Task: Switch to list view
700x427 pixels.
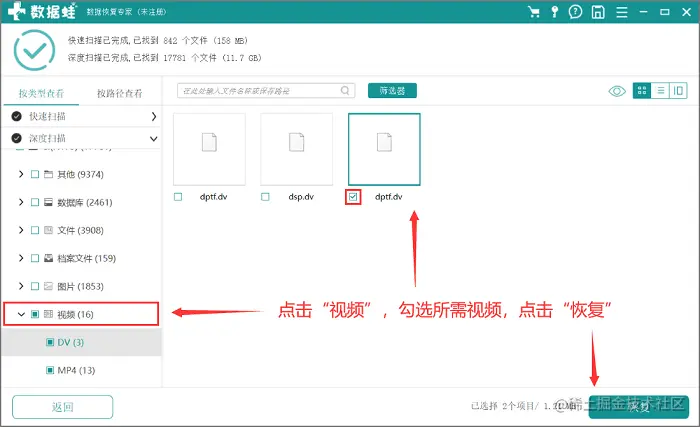Action: (660, 91)
